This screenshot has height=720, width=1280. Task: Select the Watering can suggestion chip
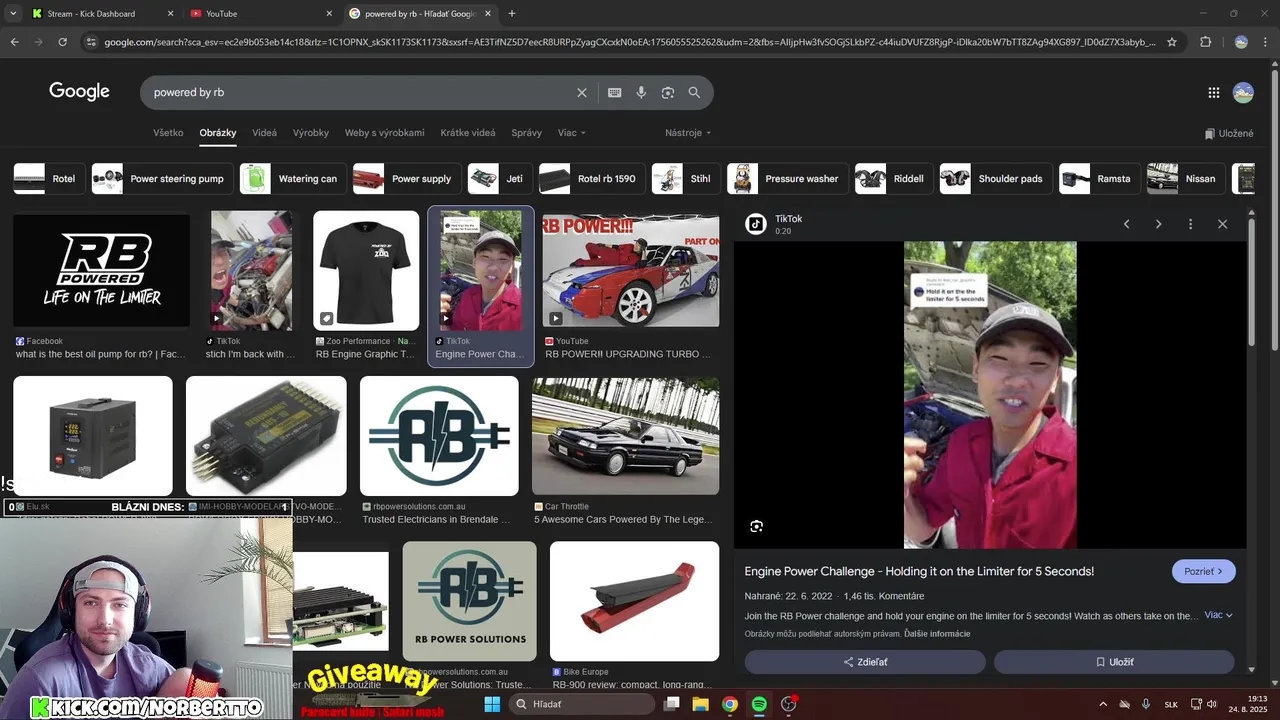(x=293, y=179)
